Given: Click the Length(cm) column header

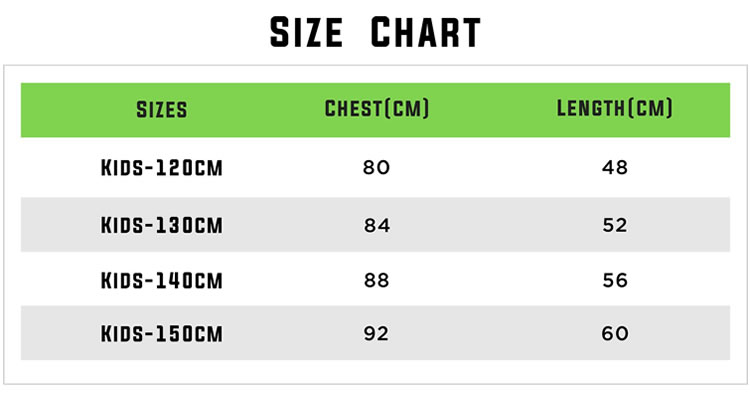Looking at the screenshot, I should pyautogui.click(x=615, y=109).
